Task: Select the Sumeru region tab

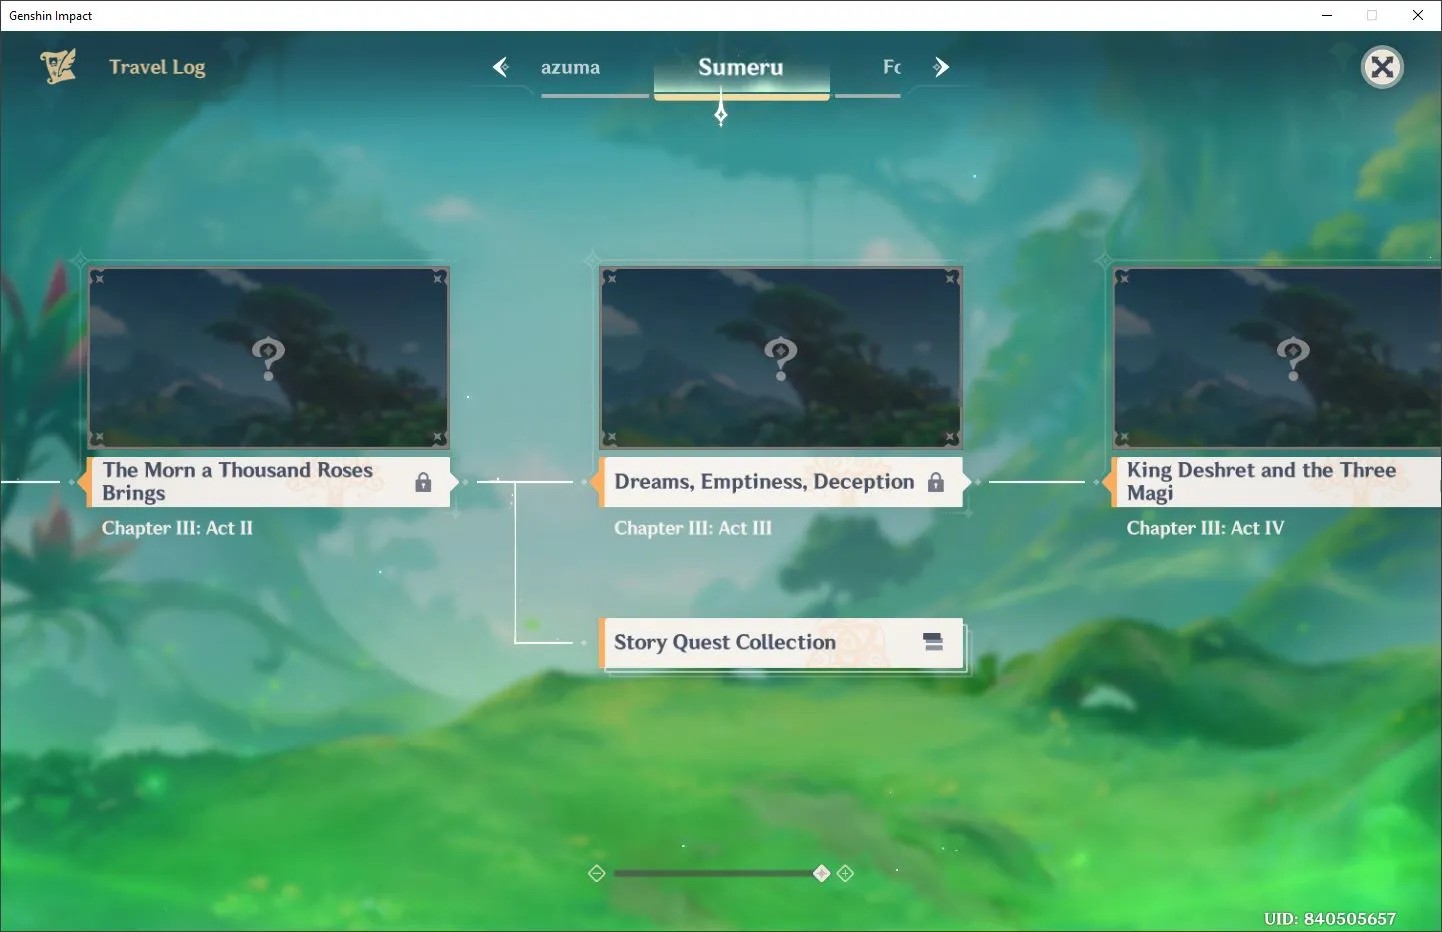Action: coord(741,67)
